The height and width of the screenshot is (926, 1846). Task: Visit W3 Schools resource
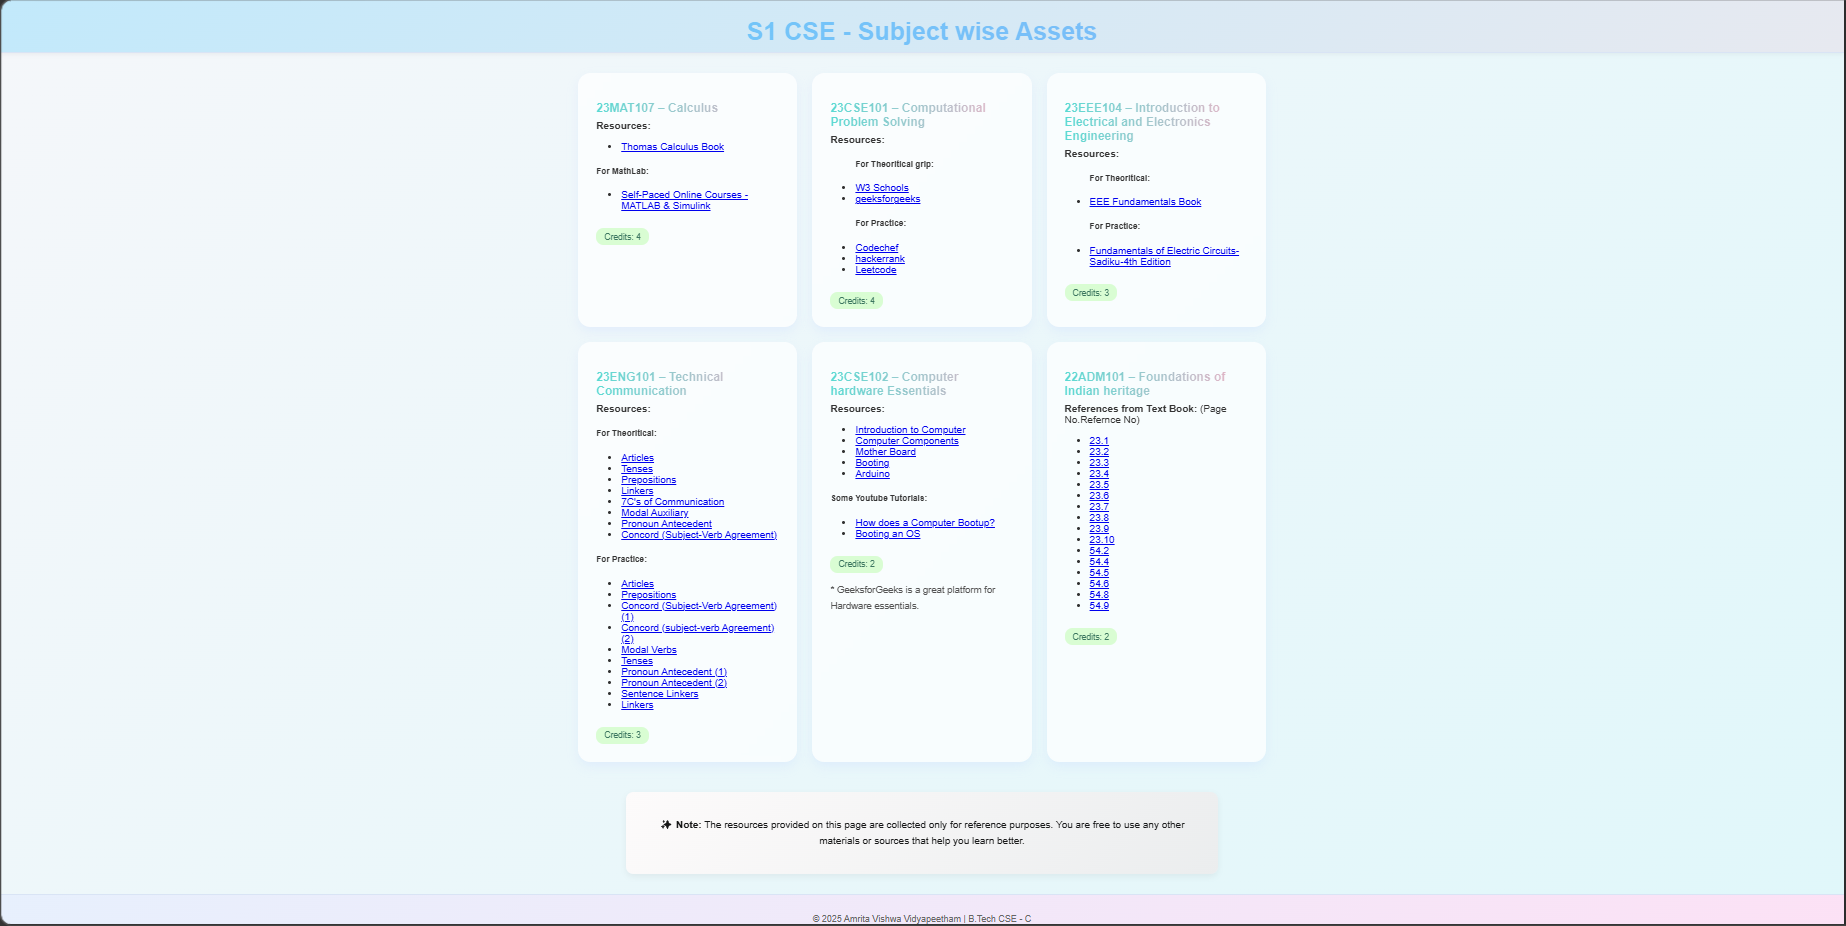point(882,187)
